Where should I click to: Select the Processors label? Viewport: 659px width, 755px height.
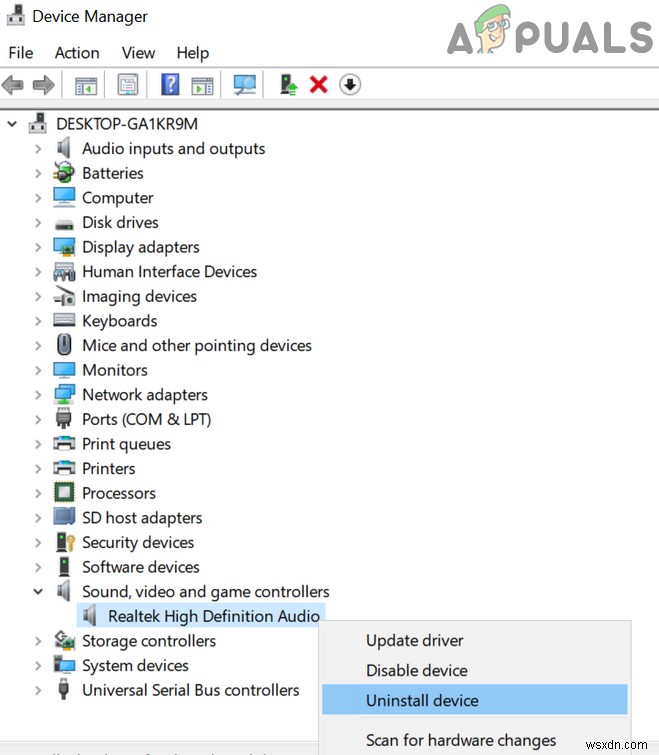119,493
